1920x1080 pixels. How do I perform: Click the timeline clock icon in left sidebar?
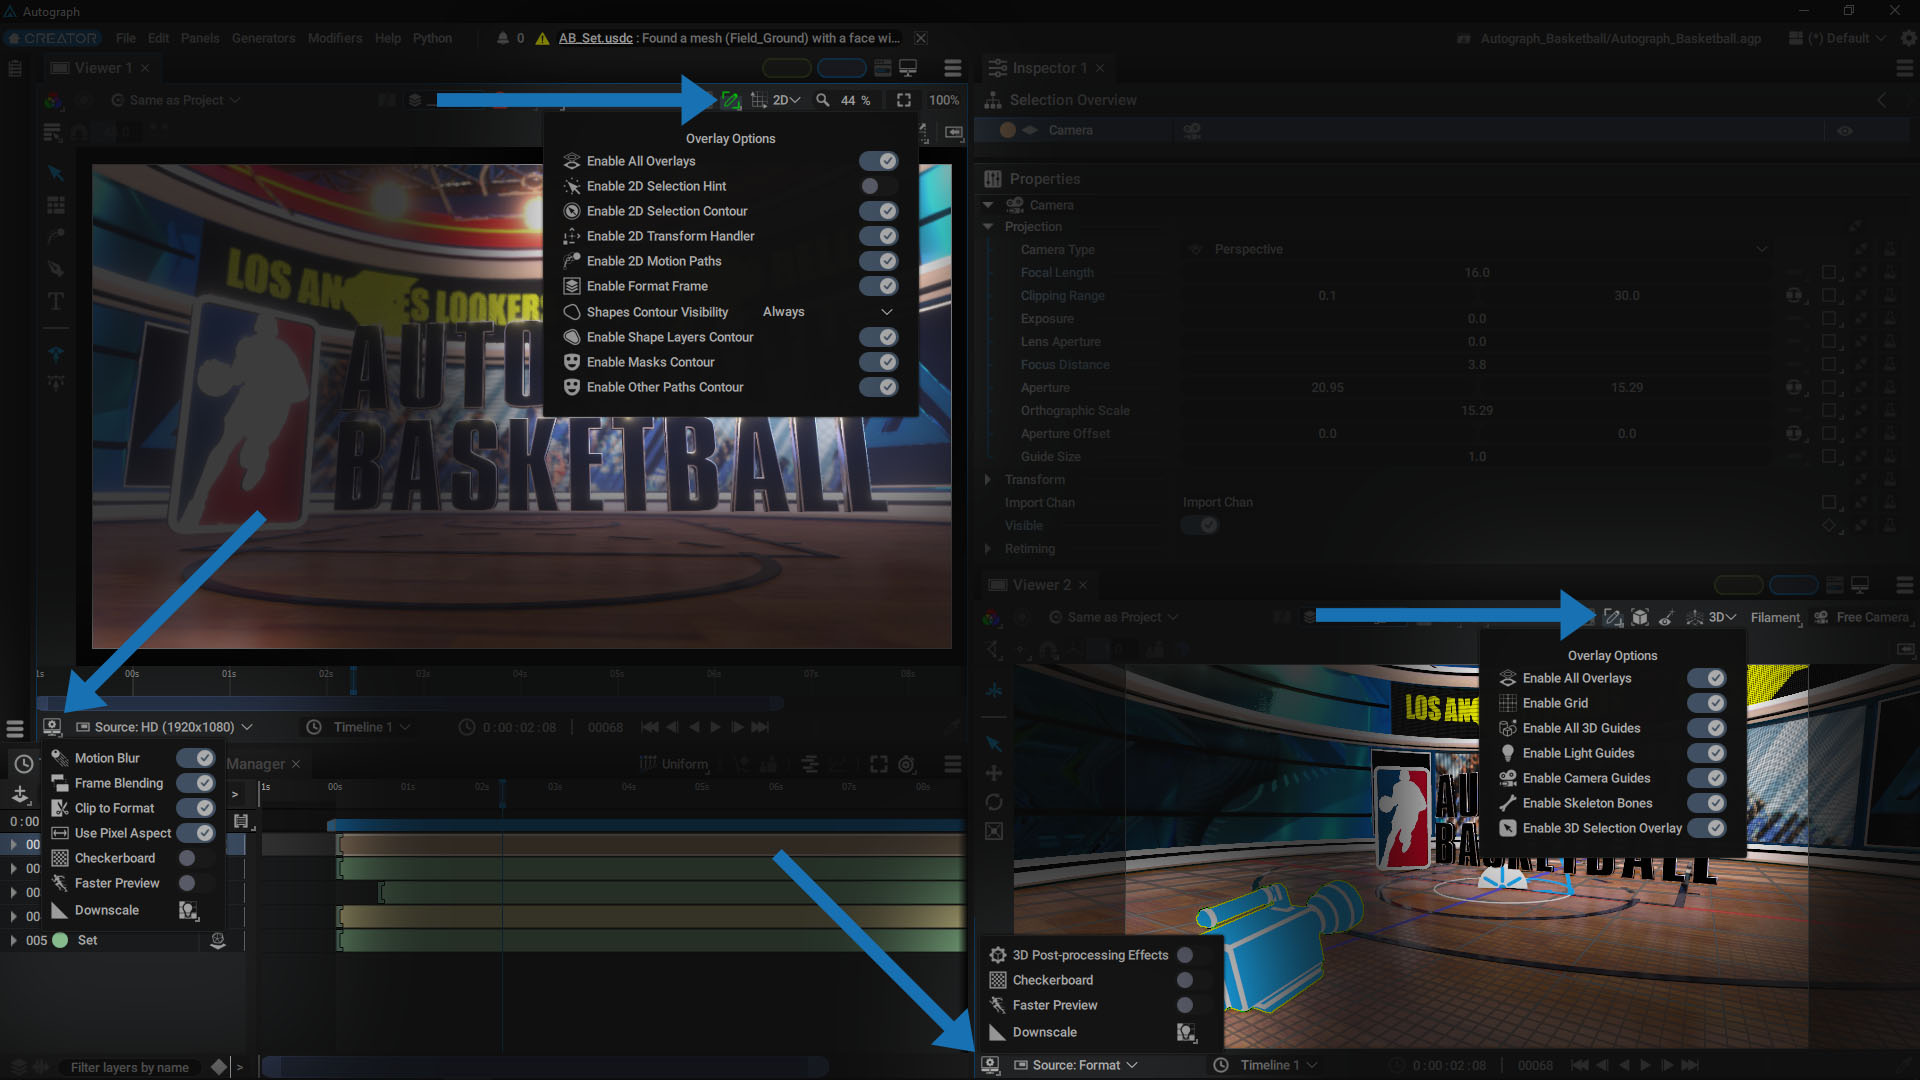[x=24, y=764]
